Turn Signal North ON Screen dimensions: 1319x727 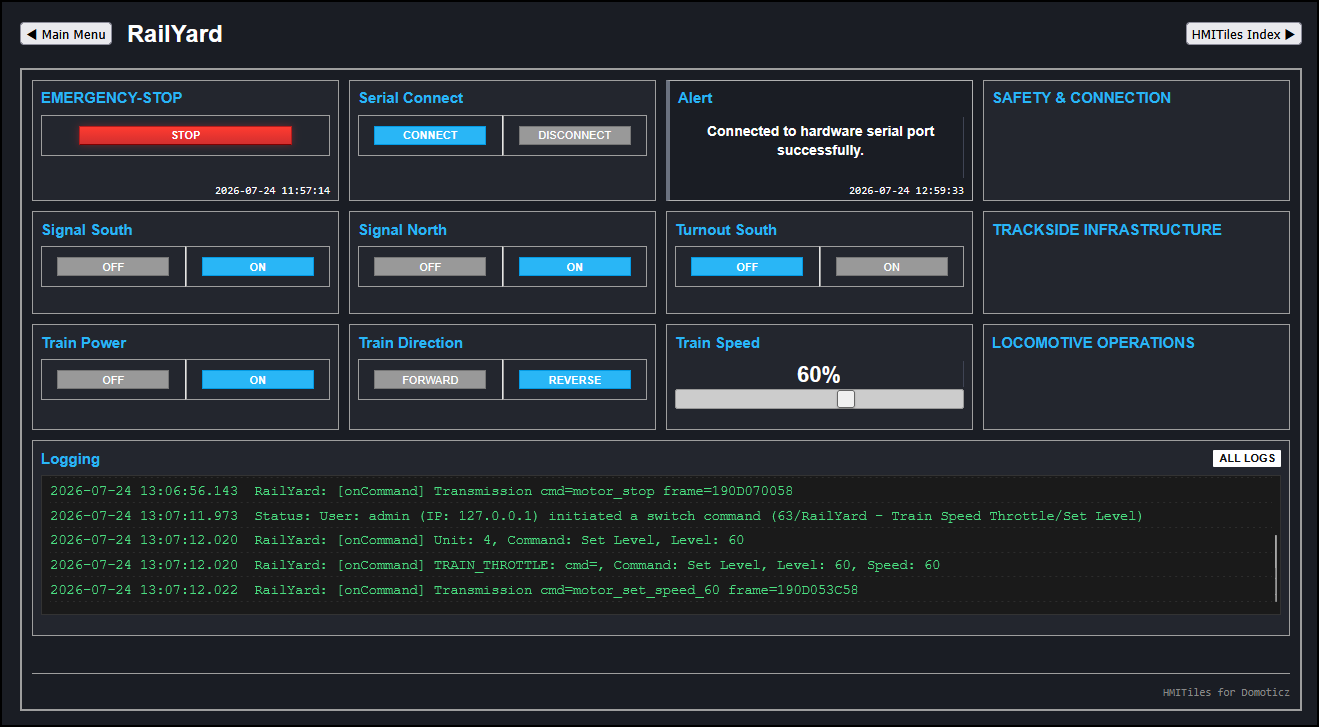pyautogui.click(x=575, y=267)
